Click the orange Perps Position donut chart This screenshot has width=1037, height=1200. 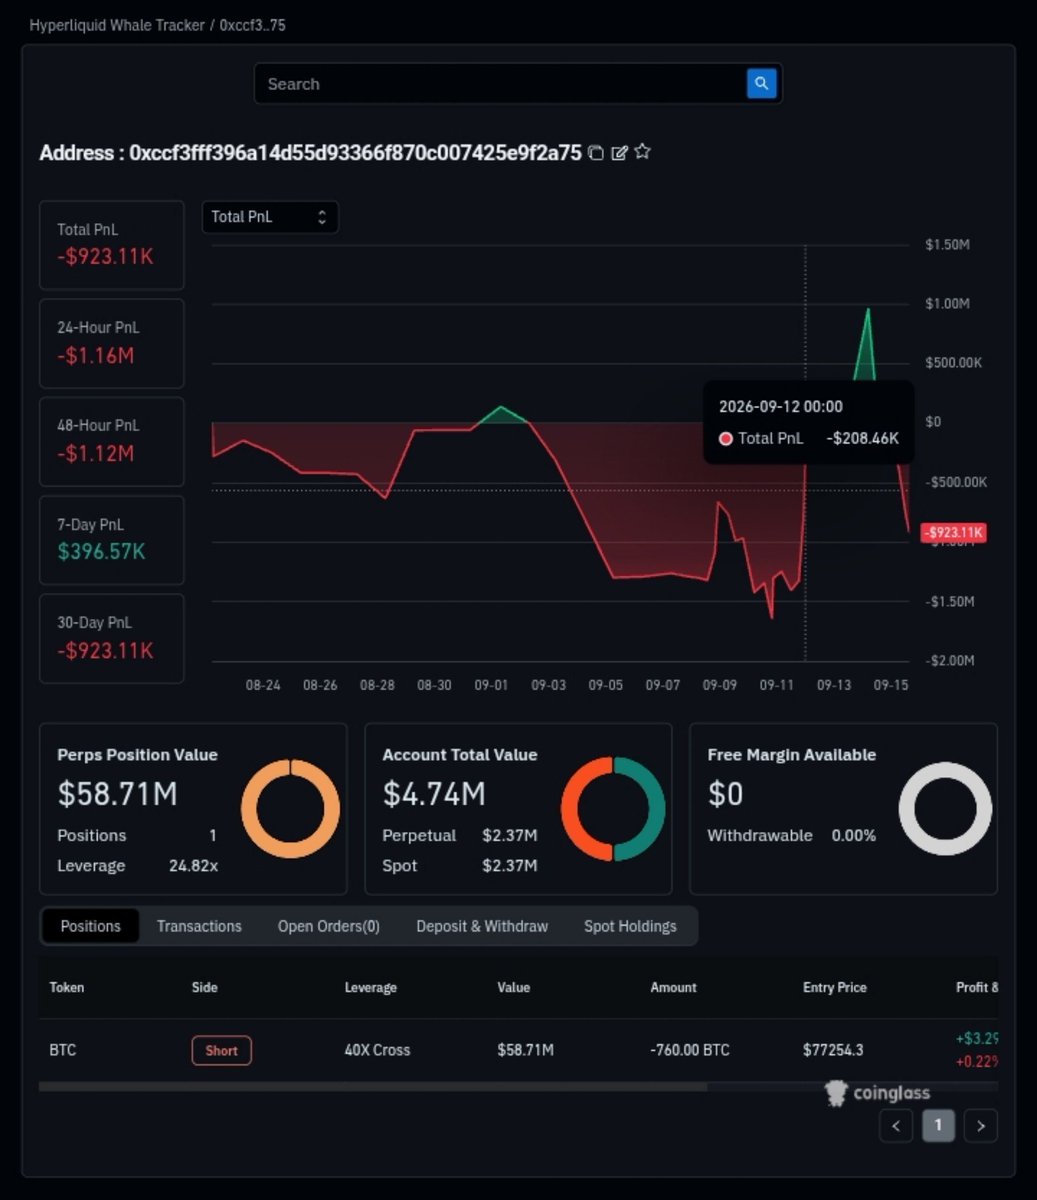[x=291, y=809]
